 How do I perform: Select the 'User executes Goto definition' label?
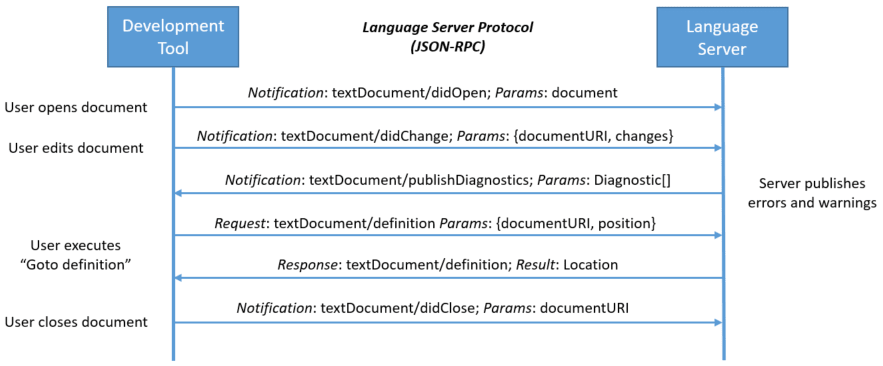point(76,255)
